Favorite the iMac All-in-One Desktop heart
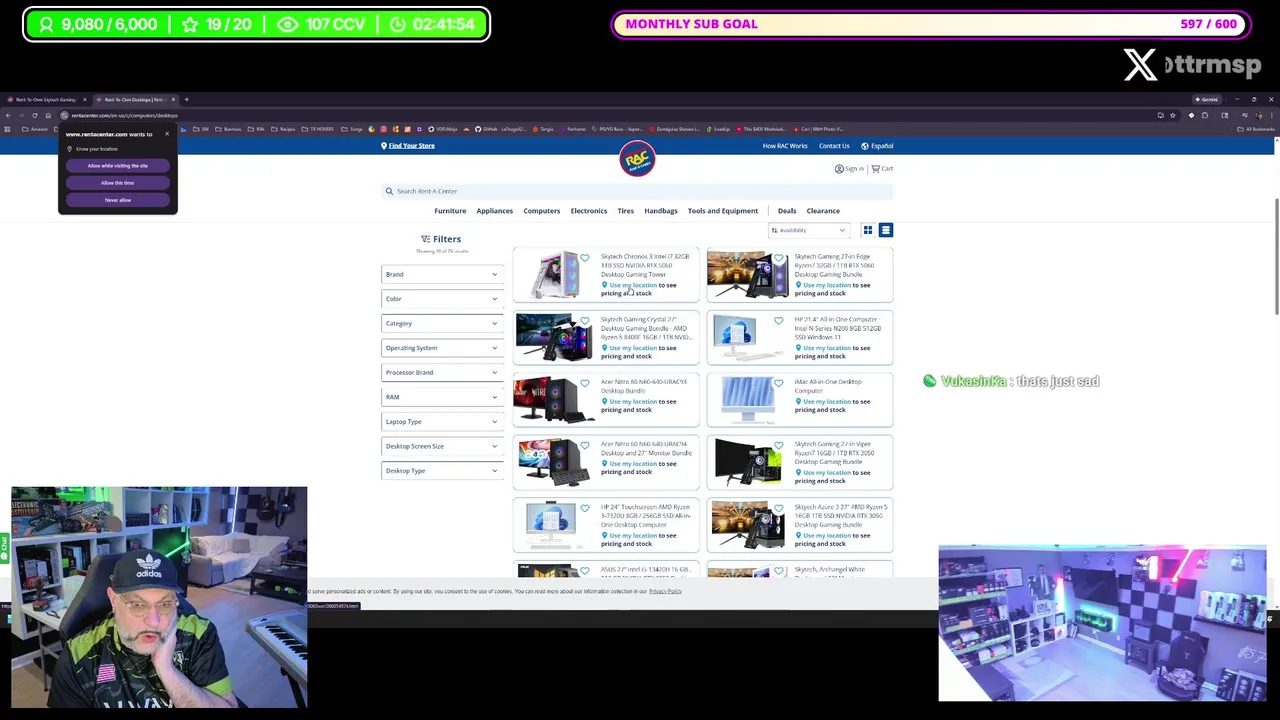 click(x=779, y=383)
